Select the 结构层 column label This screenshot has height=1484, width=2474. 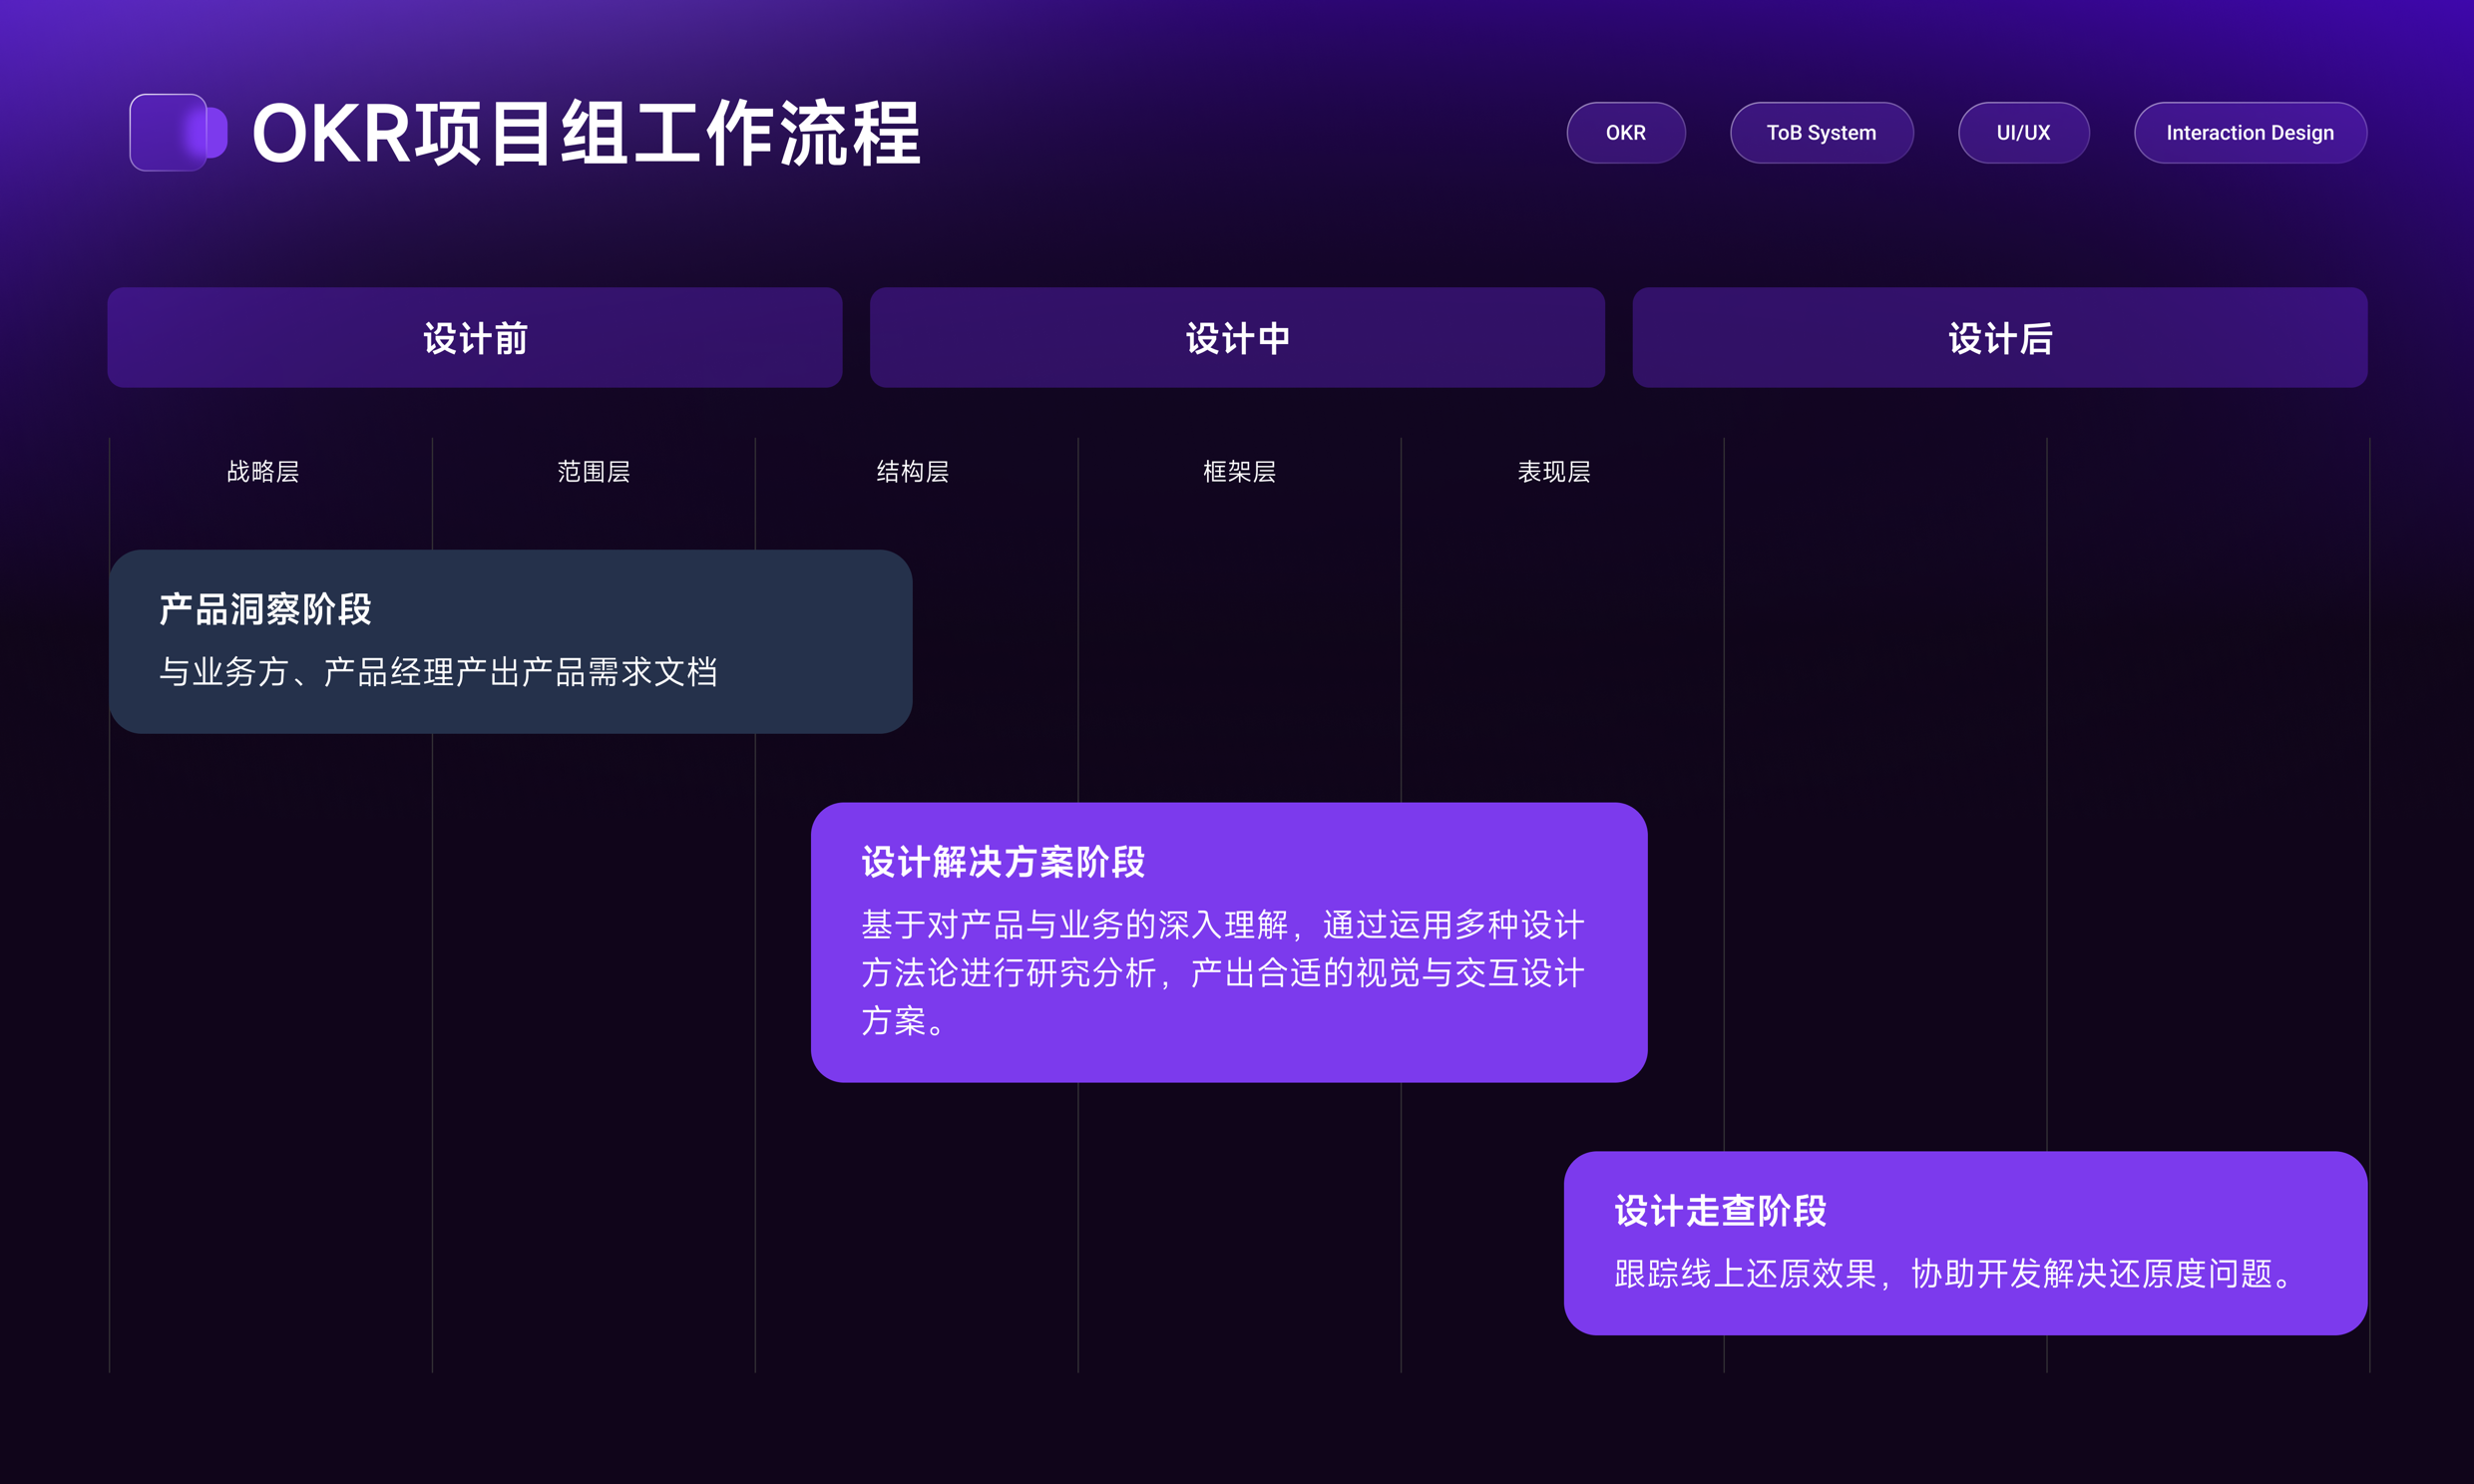pyautogui.click(x=913, y=472)
